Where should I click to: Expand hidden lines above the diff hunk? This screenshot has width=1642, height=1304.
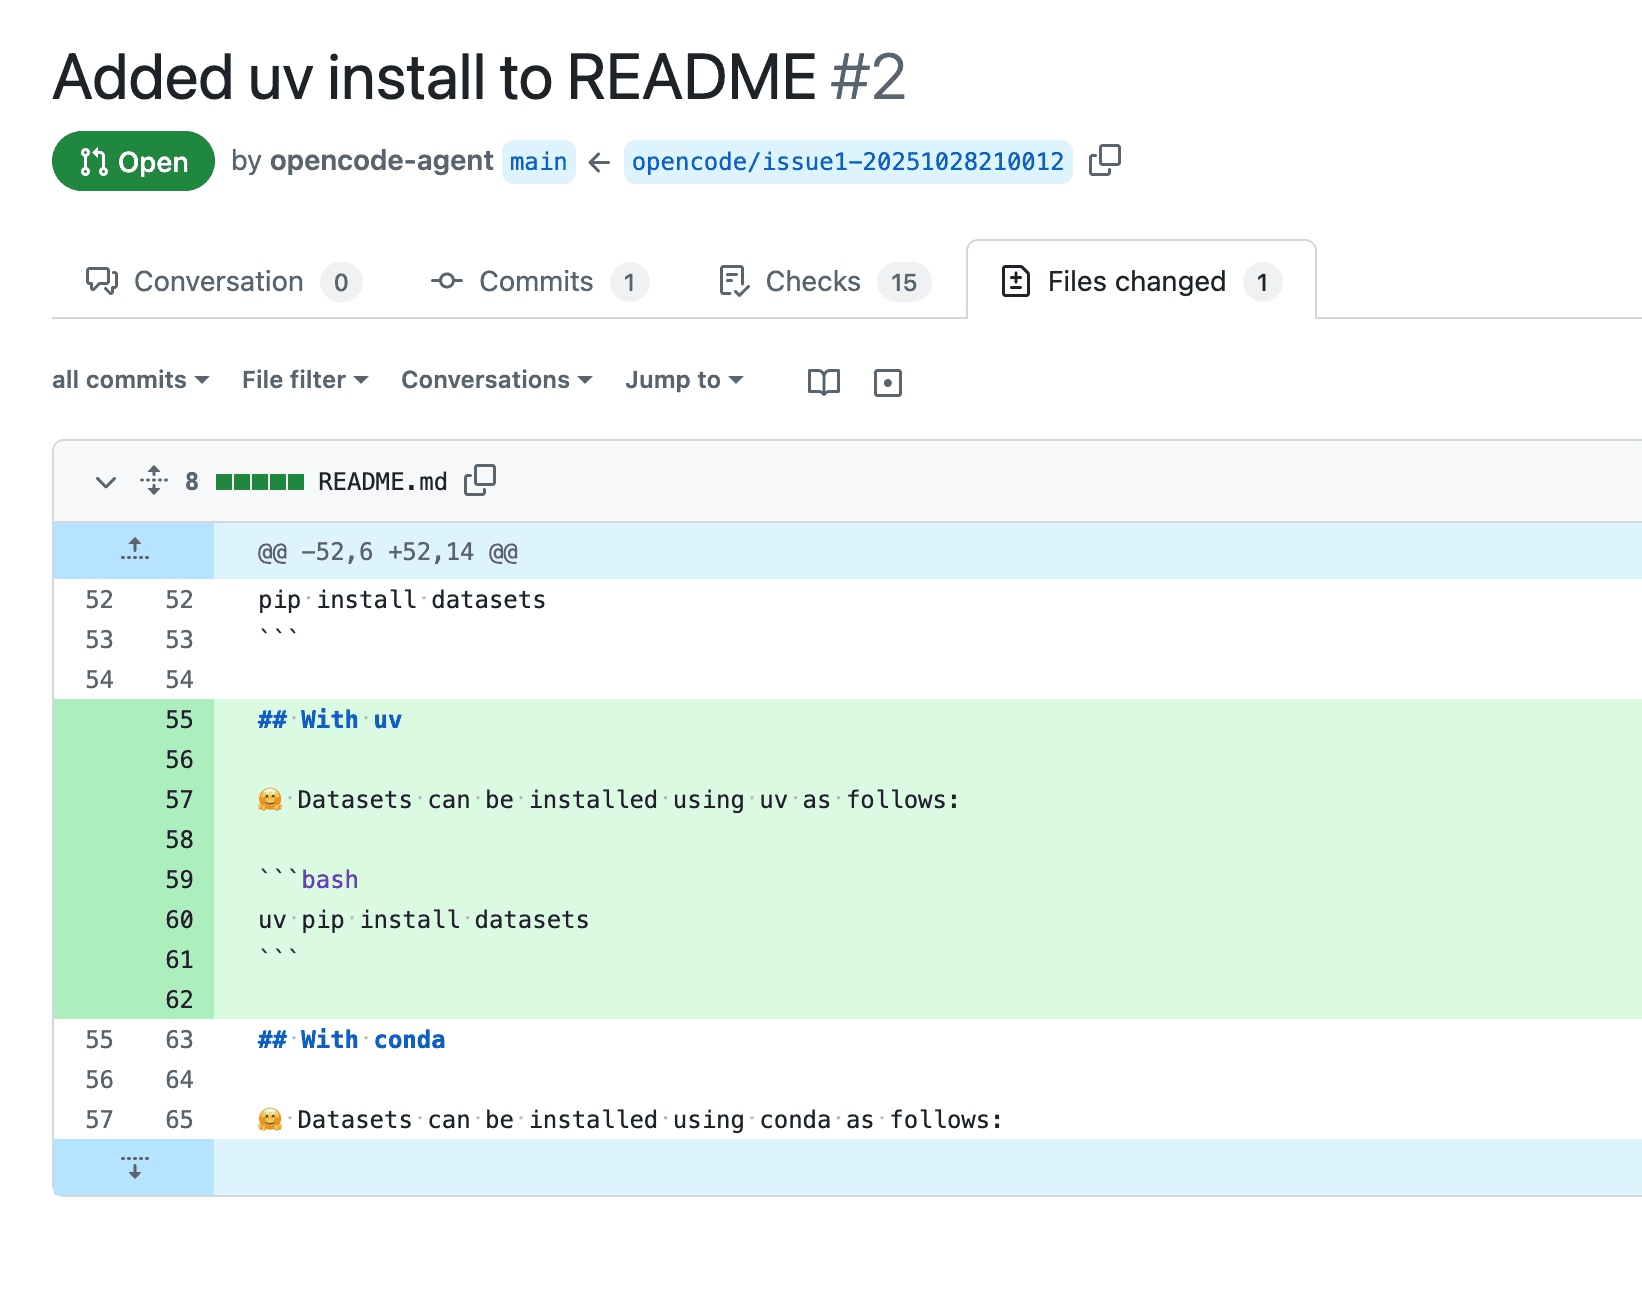coord(134,549)
